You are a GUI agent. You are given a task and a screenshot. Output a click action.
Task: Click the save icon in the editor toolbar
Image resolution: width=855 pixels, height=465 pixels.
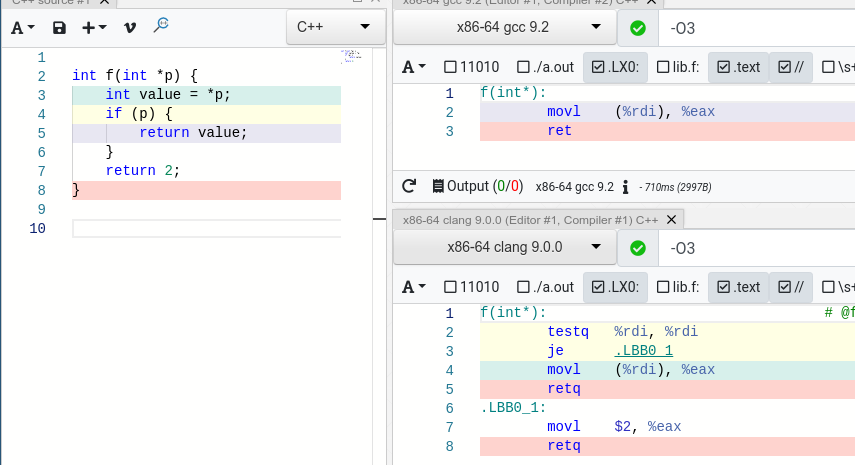tap(59, 28)
